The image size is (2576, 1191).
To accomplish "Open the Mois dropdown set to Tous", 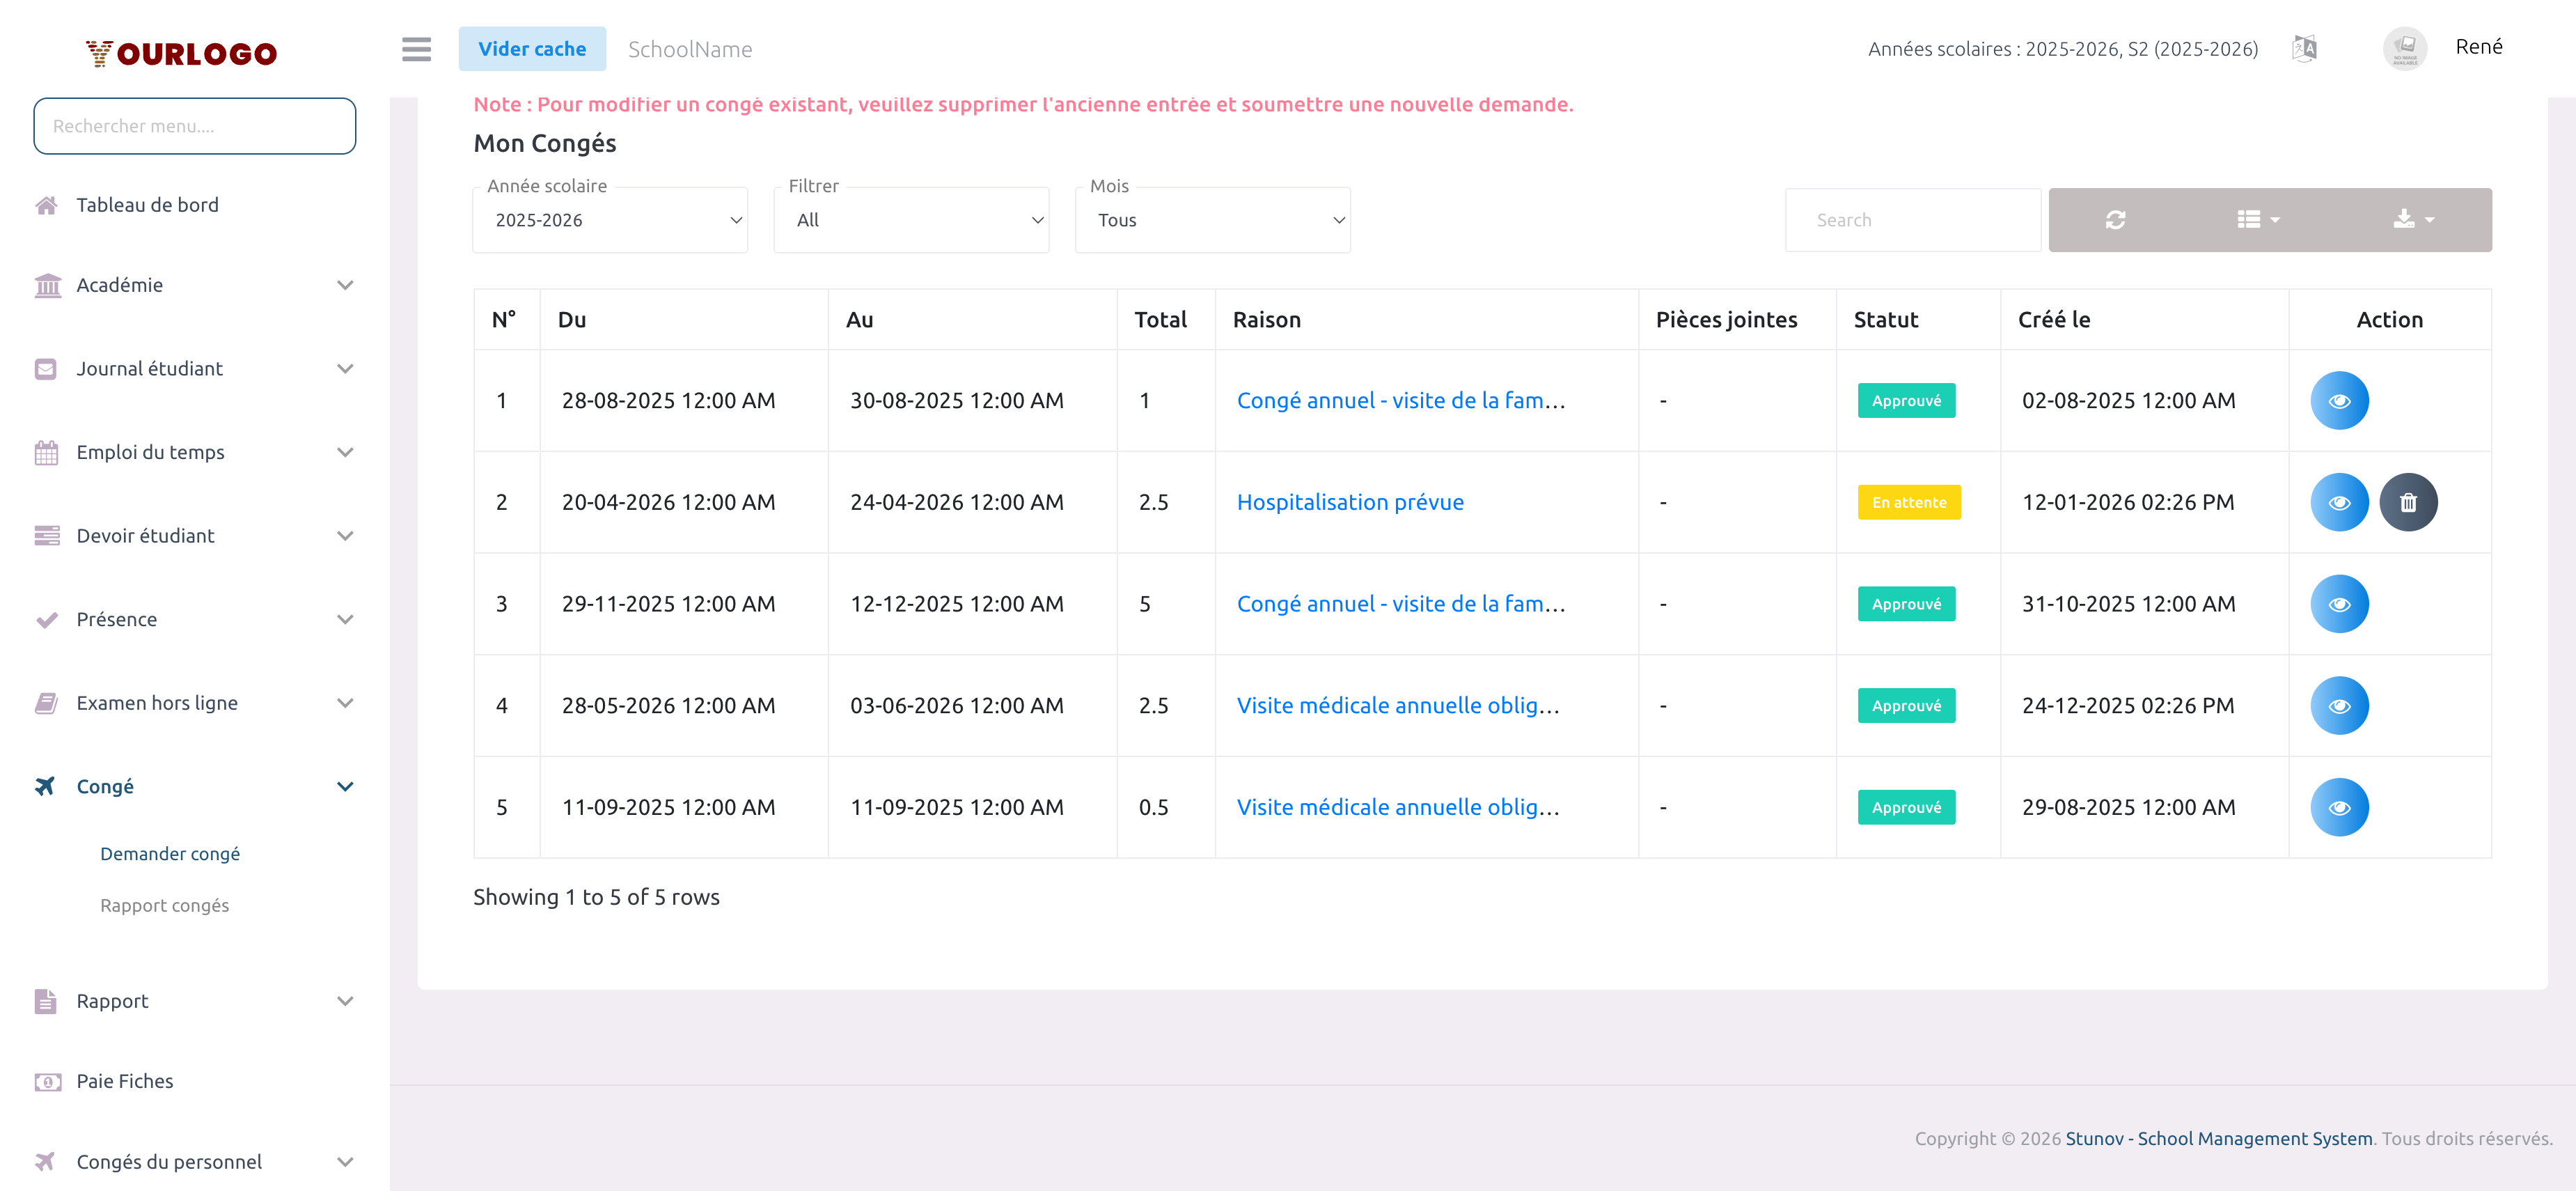I will (x=1212, y=220).
